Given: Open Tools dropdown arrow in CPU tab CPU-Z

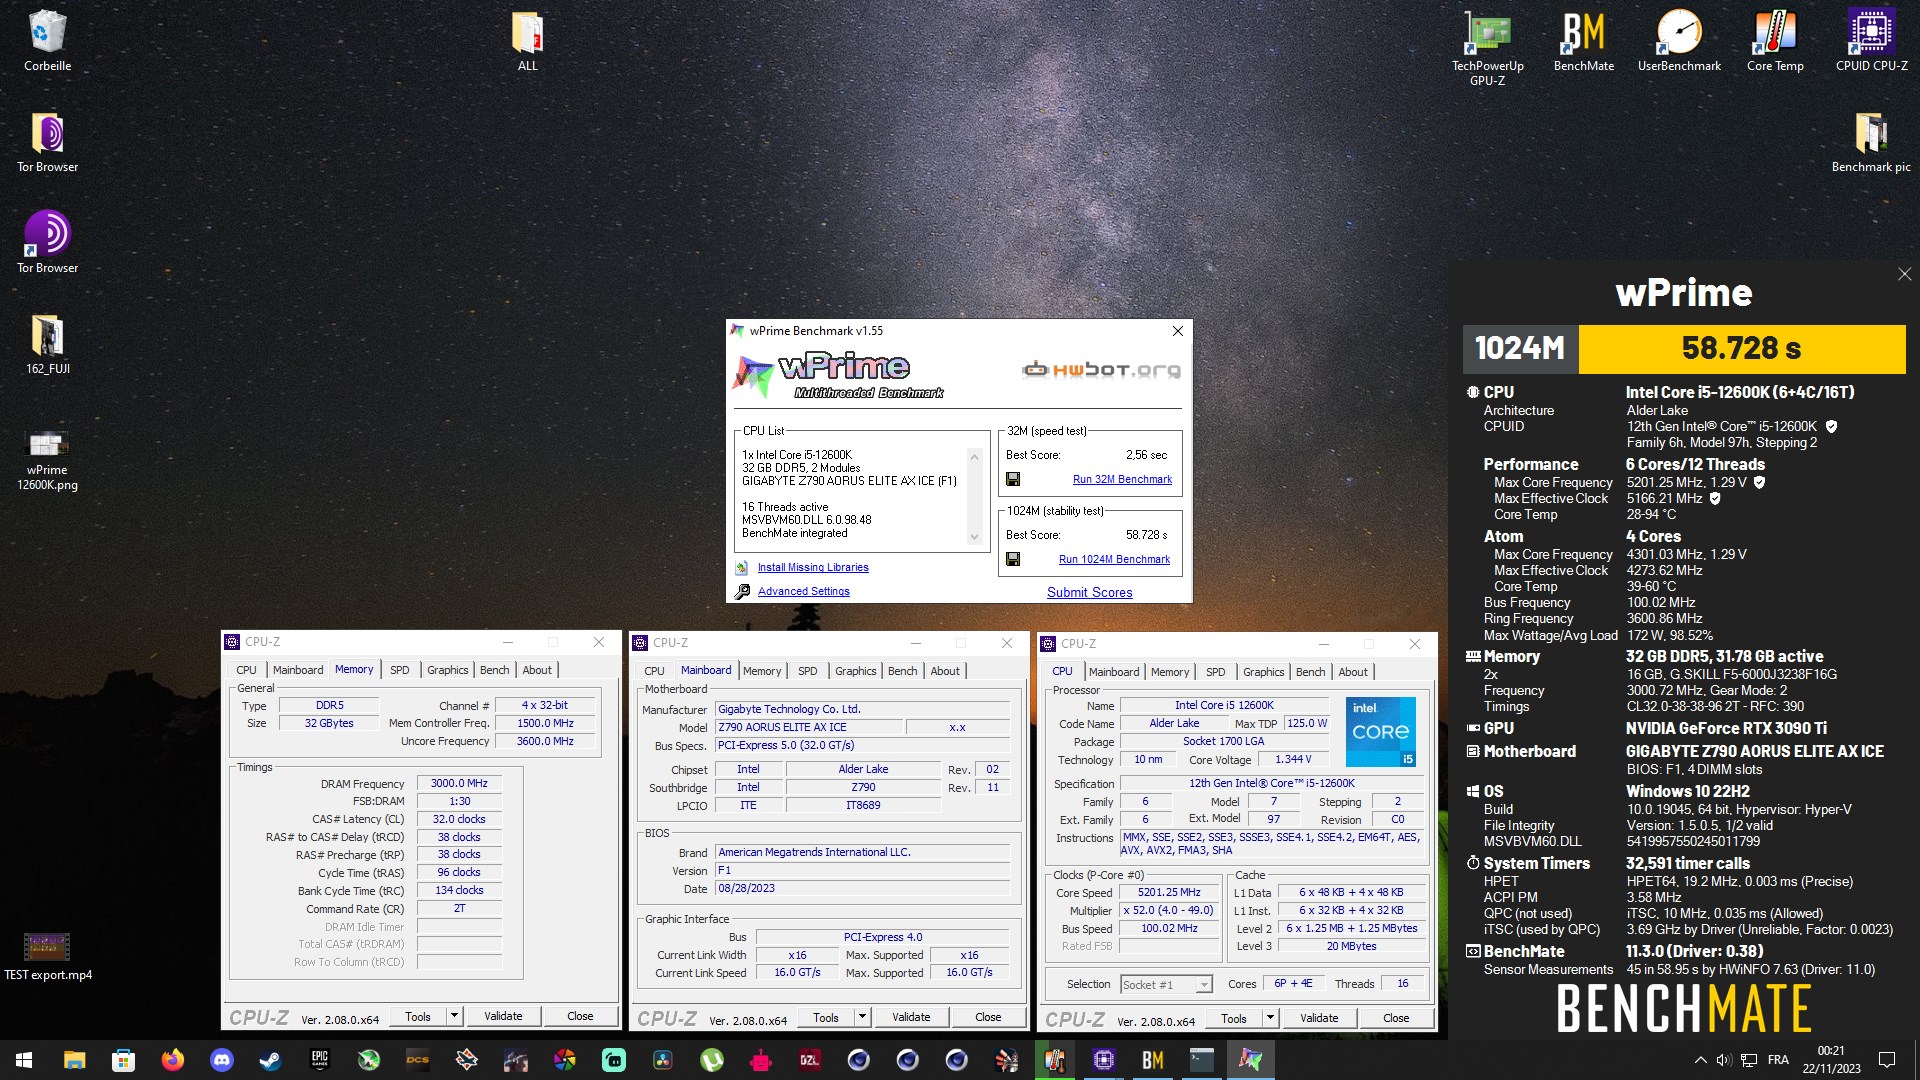Looking at the screenshot, I should pyautogui.click(x=1270, y=1018).
